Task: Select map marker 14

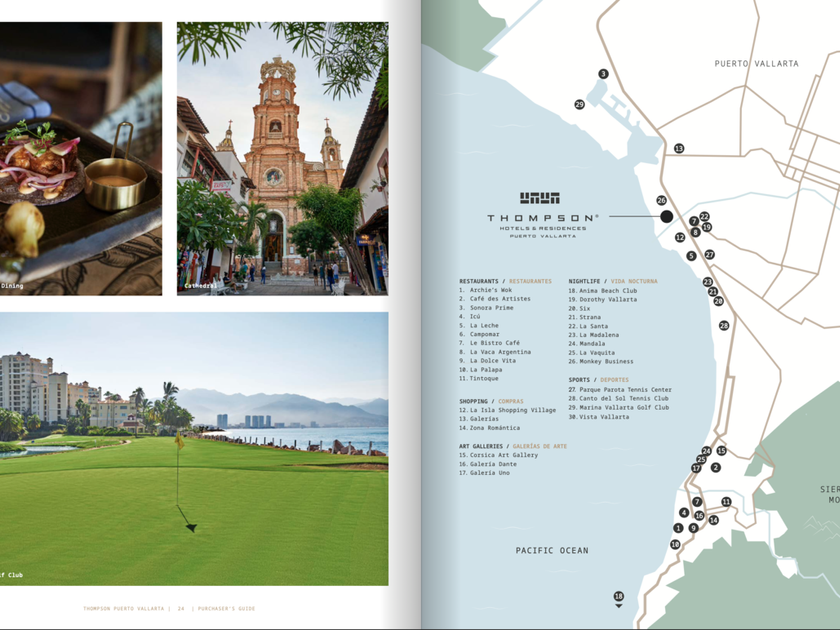Action: (x=713, y=520)
